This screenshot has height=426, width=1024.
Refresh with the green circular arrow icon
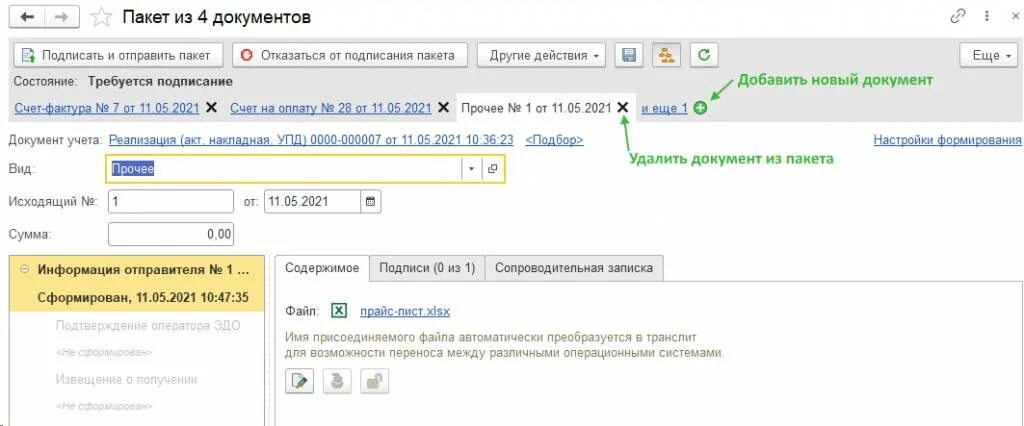pos(704,56)
